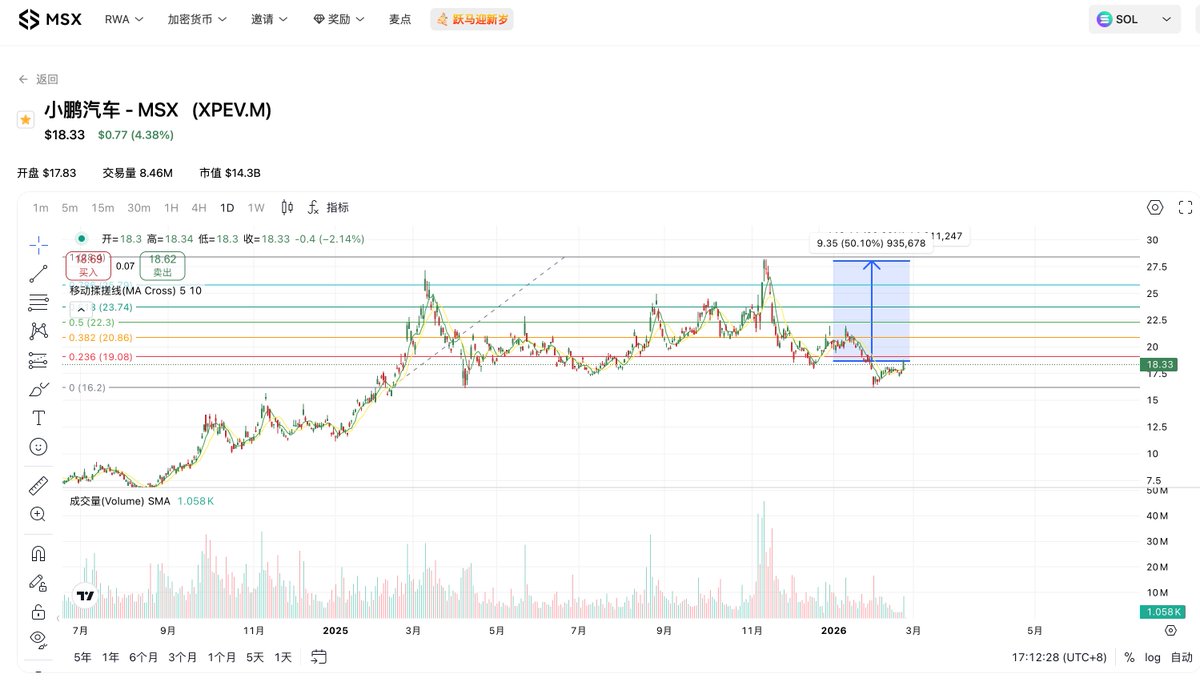Select the 30m timeframe

138,207
